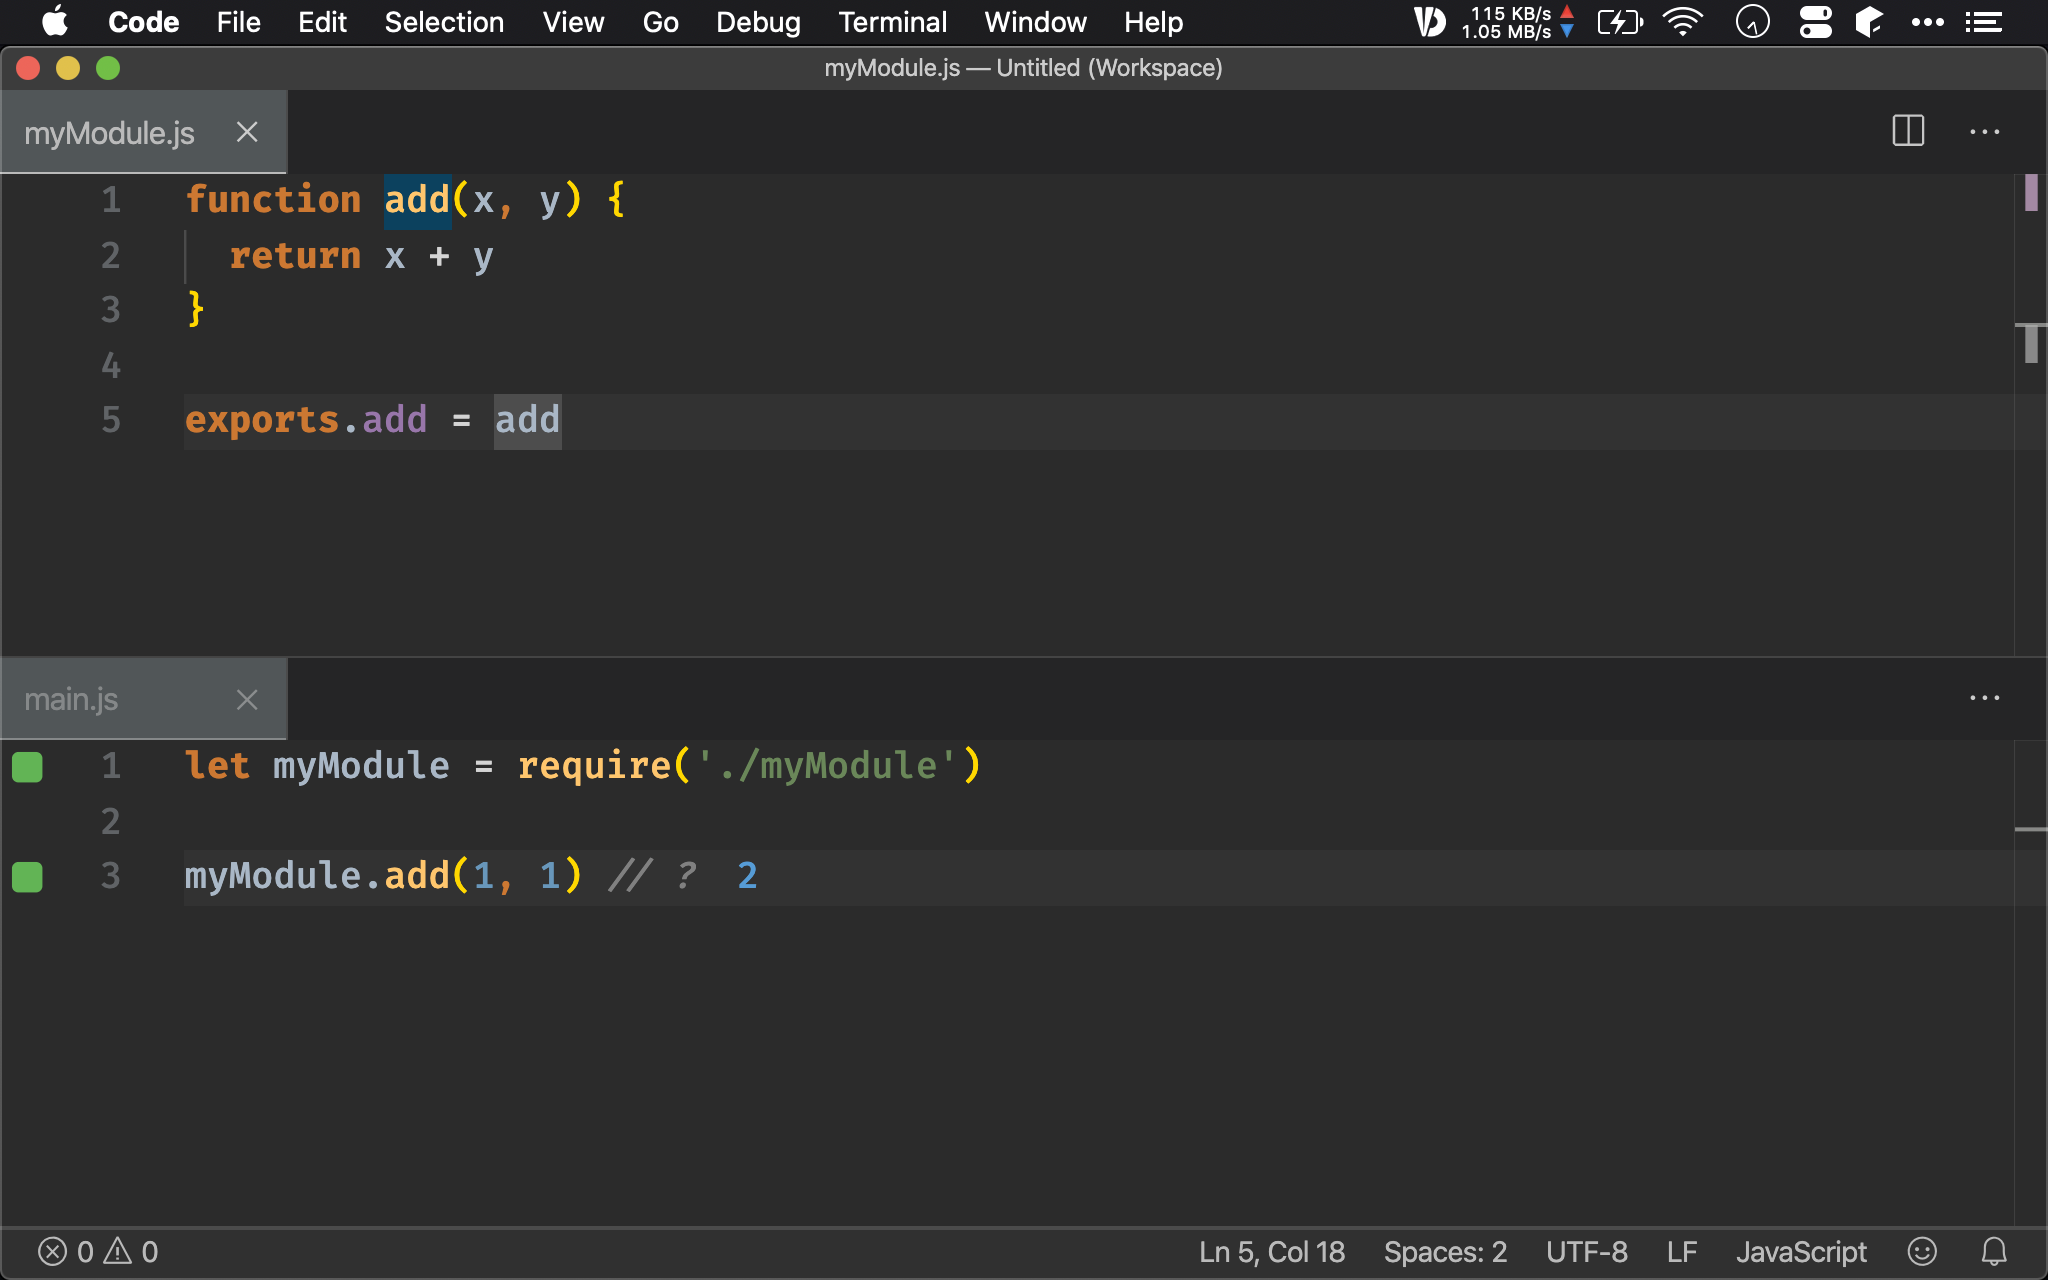The image size is (2048, 1280).
Task: Click the top editor's scrollbar slider
Action: 2030,344
